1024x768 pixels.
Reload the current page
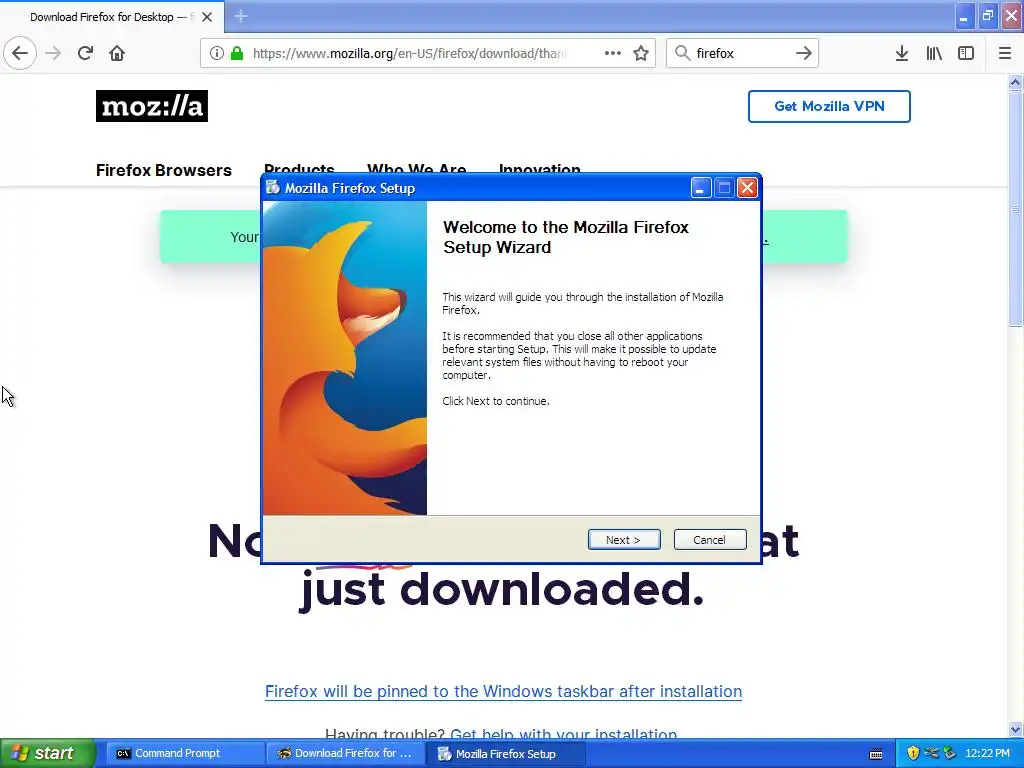pyautogui.click(x=85, y=53)
